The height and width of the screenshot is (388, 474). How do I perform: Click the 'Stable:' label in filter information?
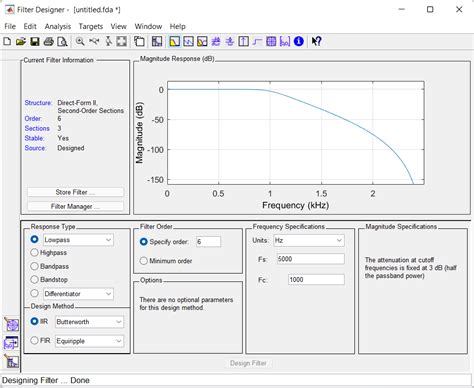click(x=34, y=138)
